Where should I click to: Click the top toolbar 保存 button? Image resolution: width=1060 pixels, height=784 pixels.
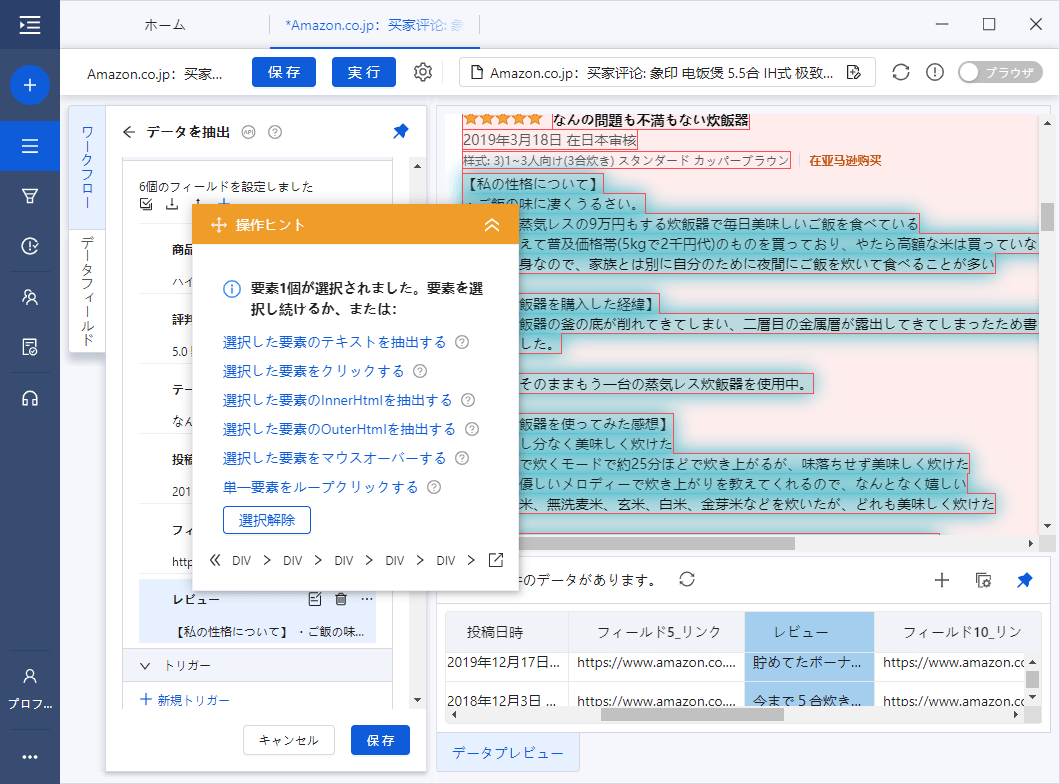[x=284, y=72]
